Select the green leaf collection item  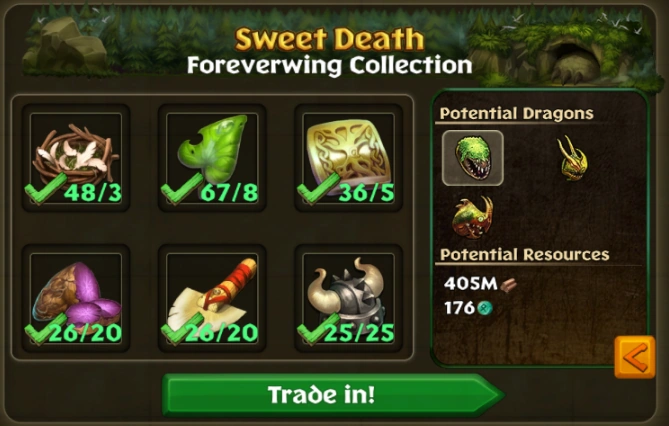coord(212,158)
